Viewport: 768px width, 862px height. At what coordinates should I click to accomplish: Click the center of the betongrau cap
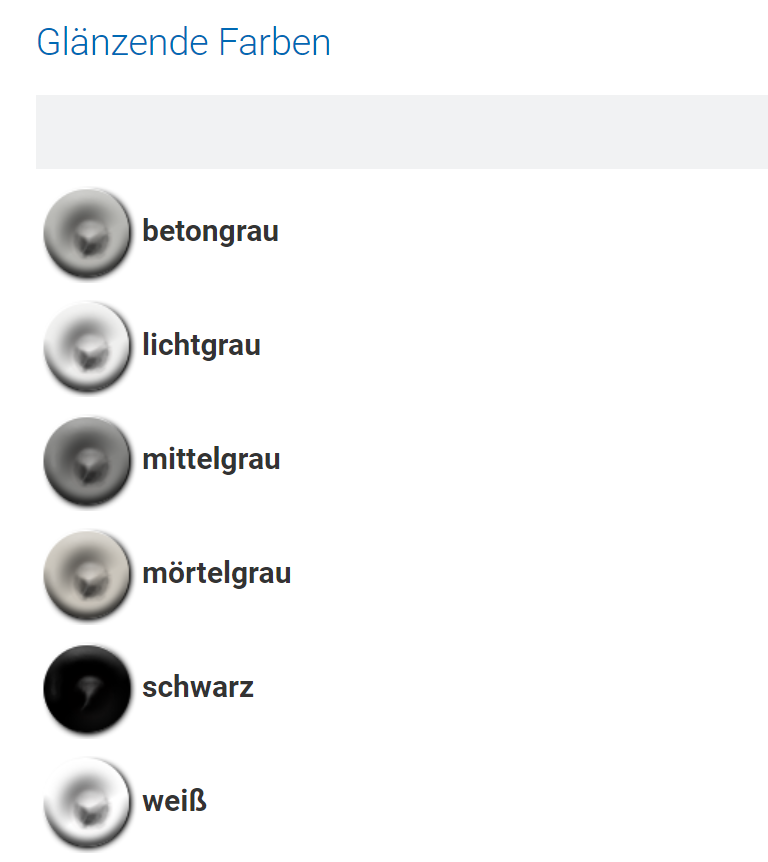point(87,233)
